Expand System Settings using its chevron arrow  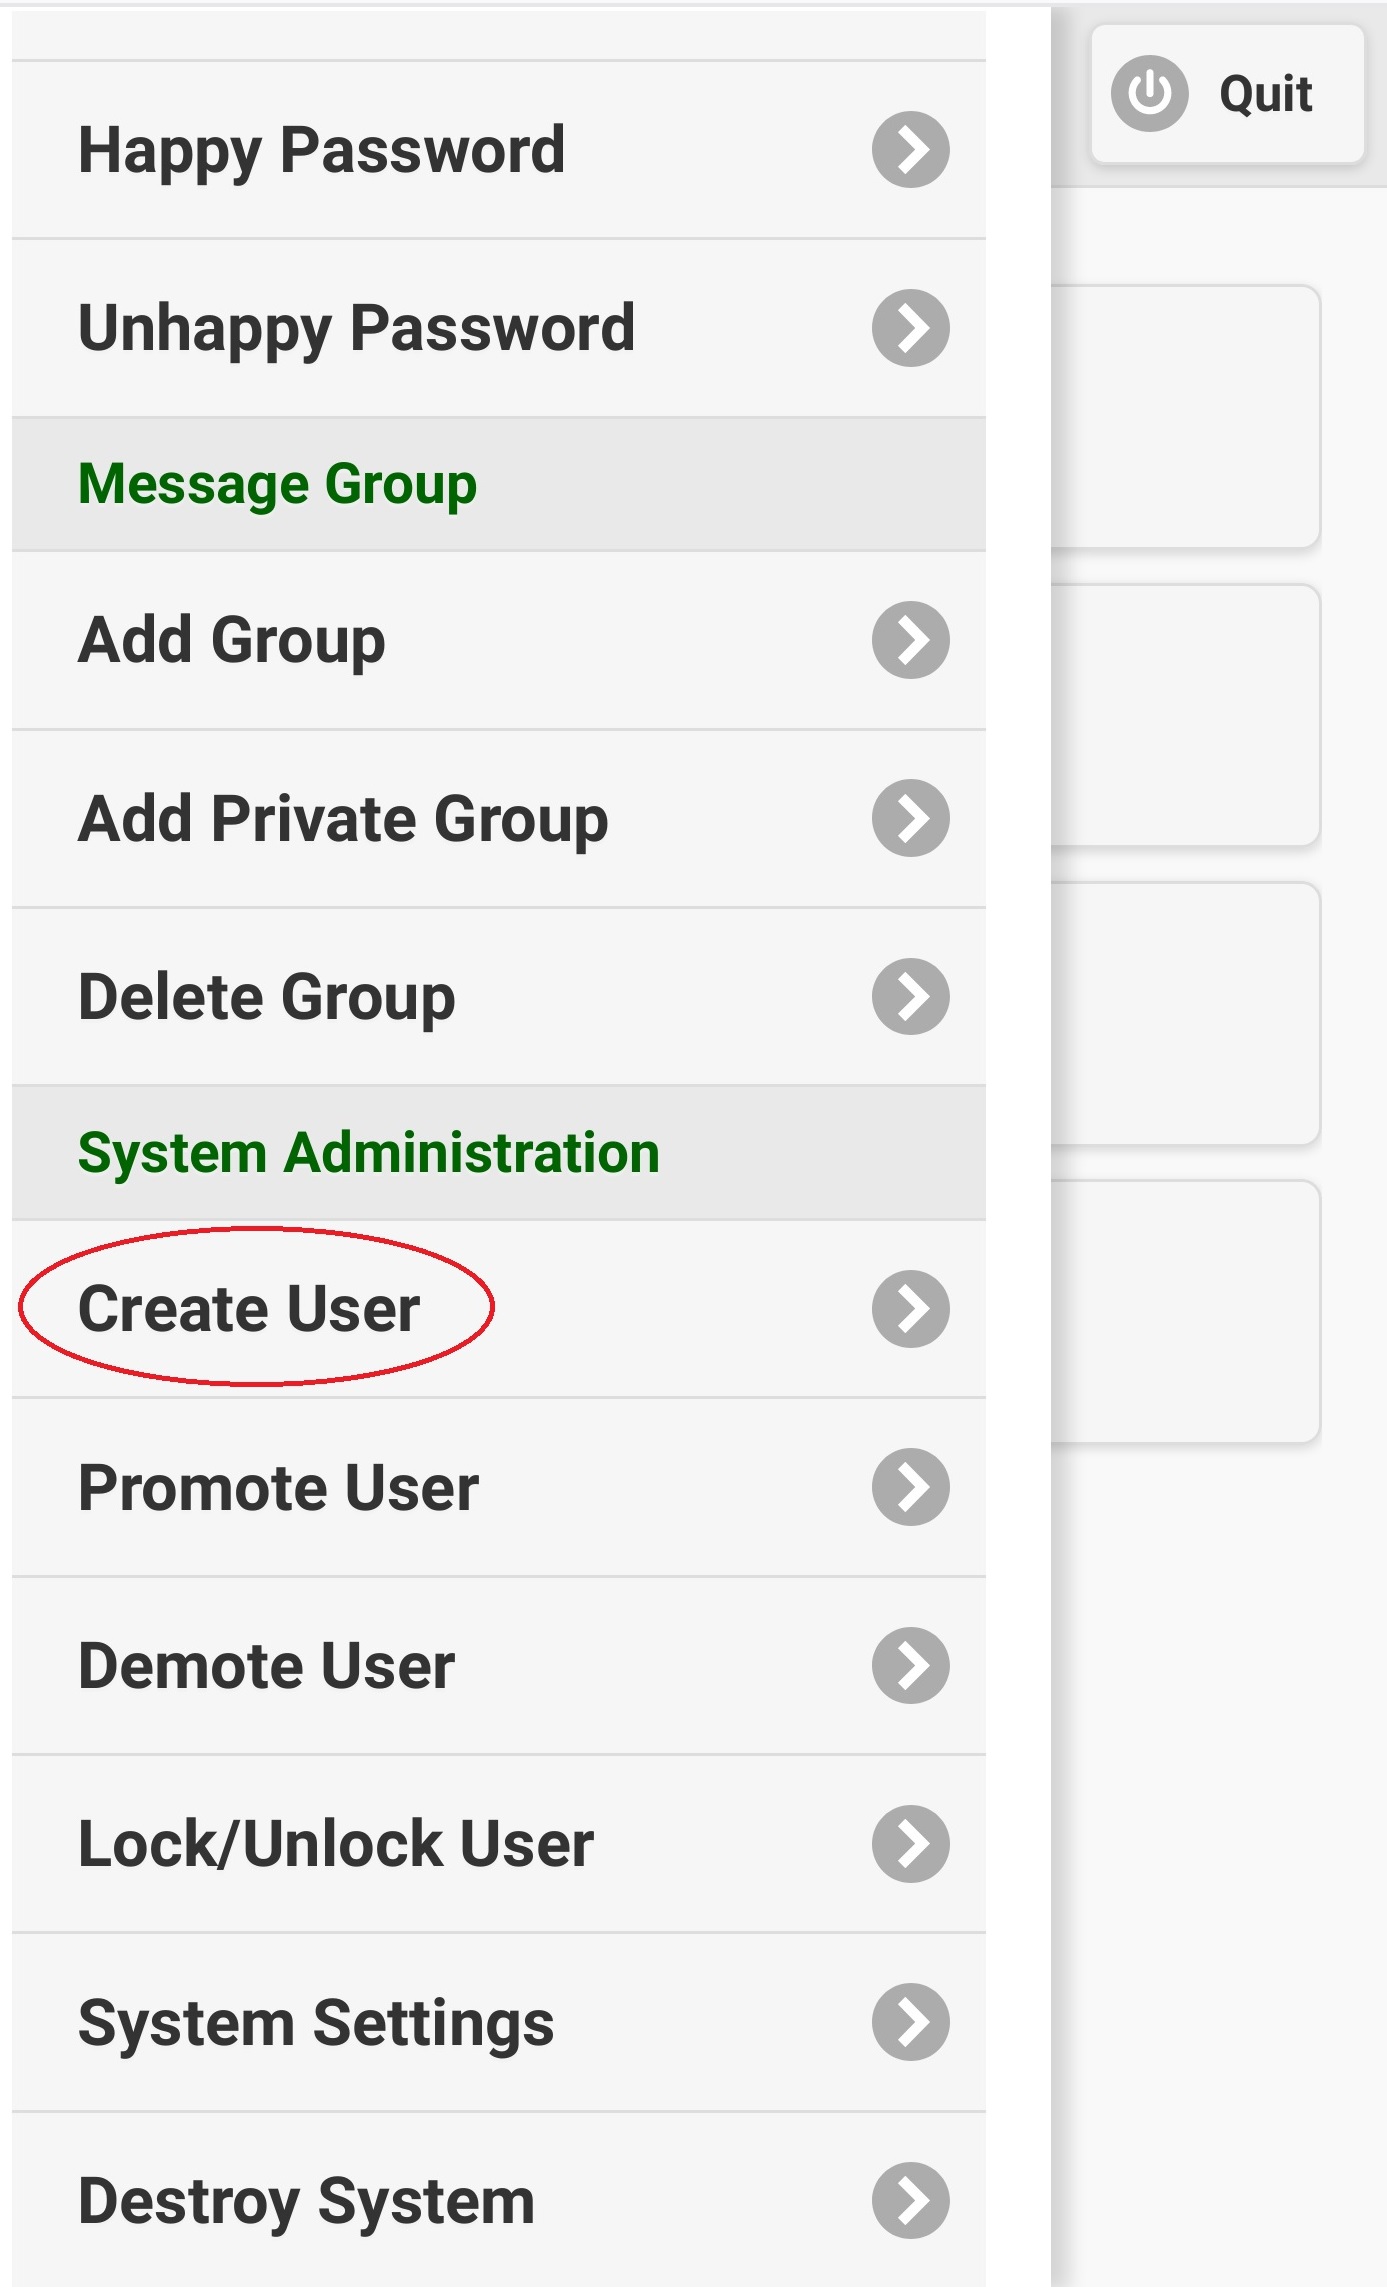(910, 2022)
